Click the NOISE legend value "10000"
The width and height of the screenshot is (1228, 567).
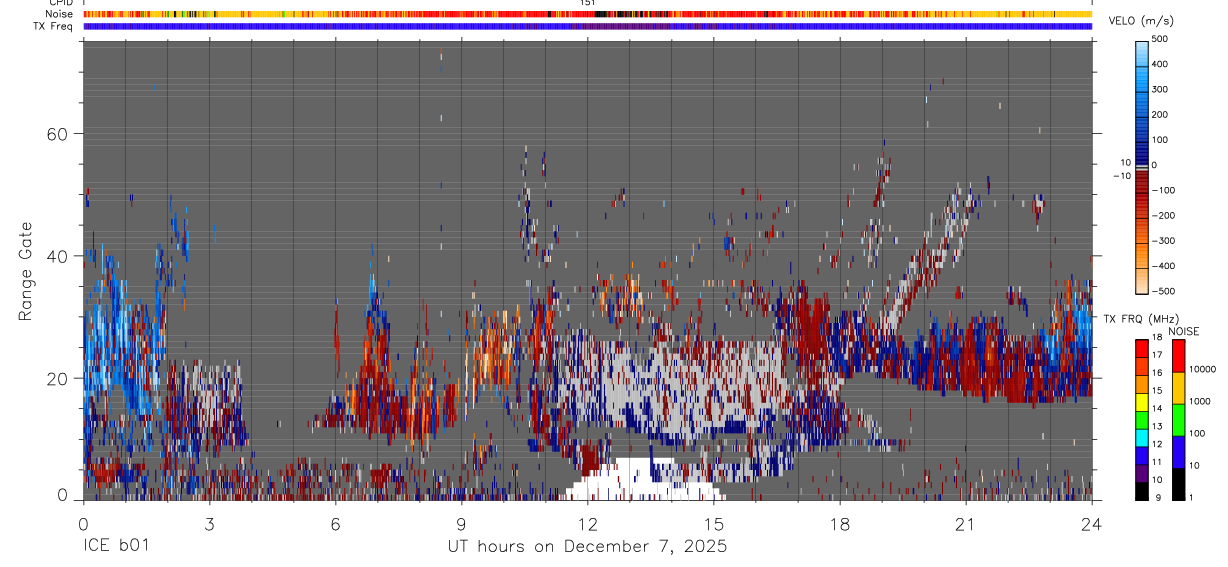click(1203, 370)
